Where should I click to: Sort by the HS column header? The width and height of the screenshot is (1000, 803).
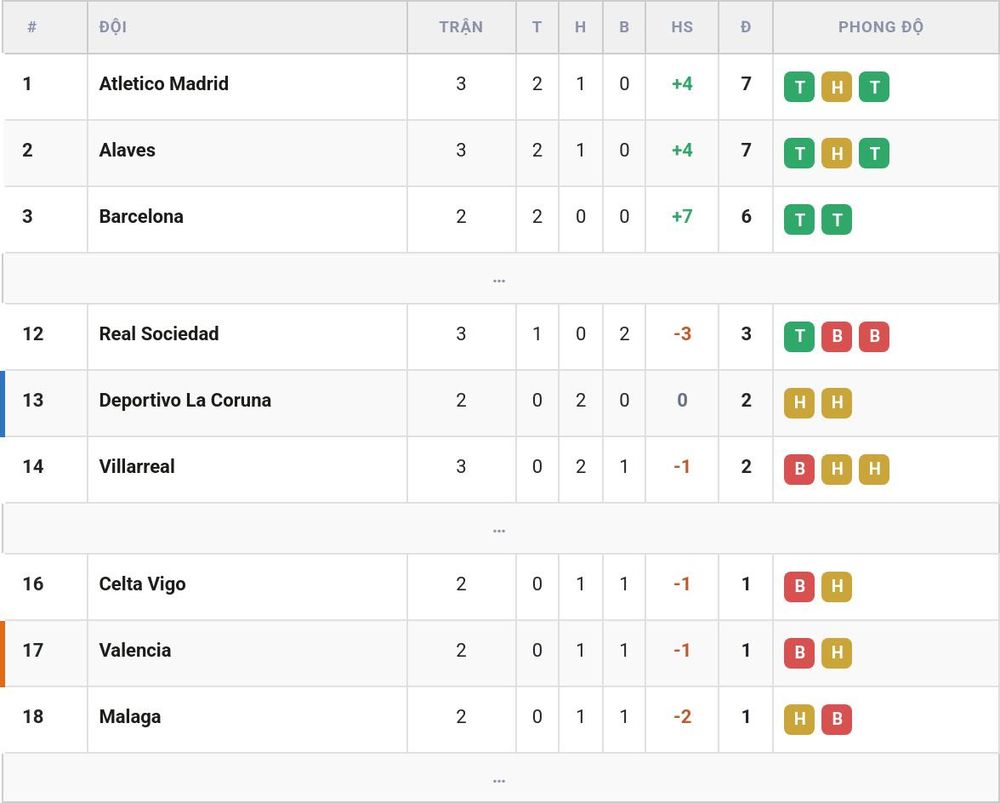pos(682,27)
